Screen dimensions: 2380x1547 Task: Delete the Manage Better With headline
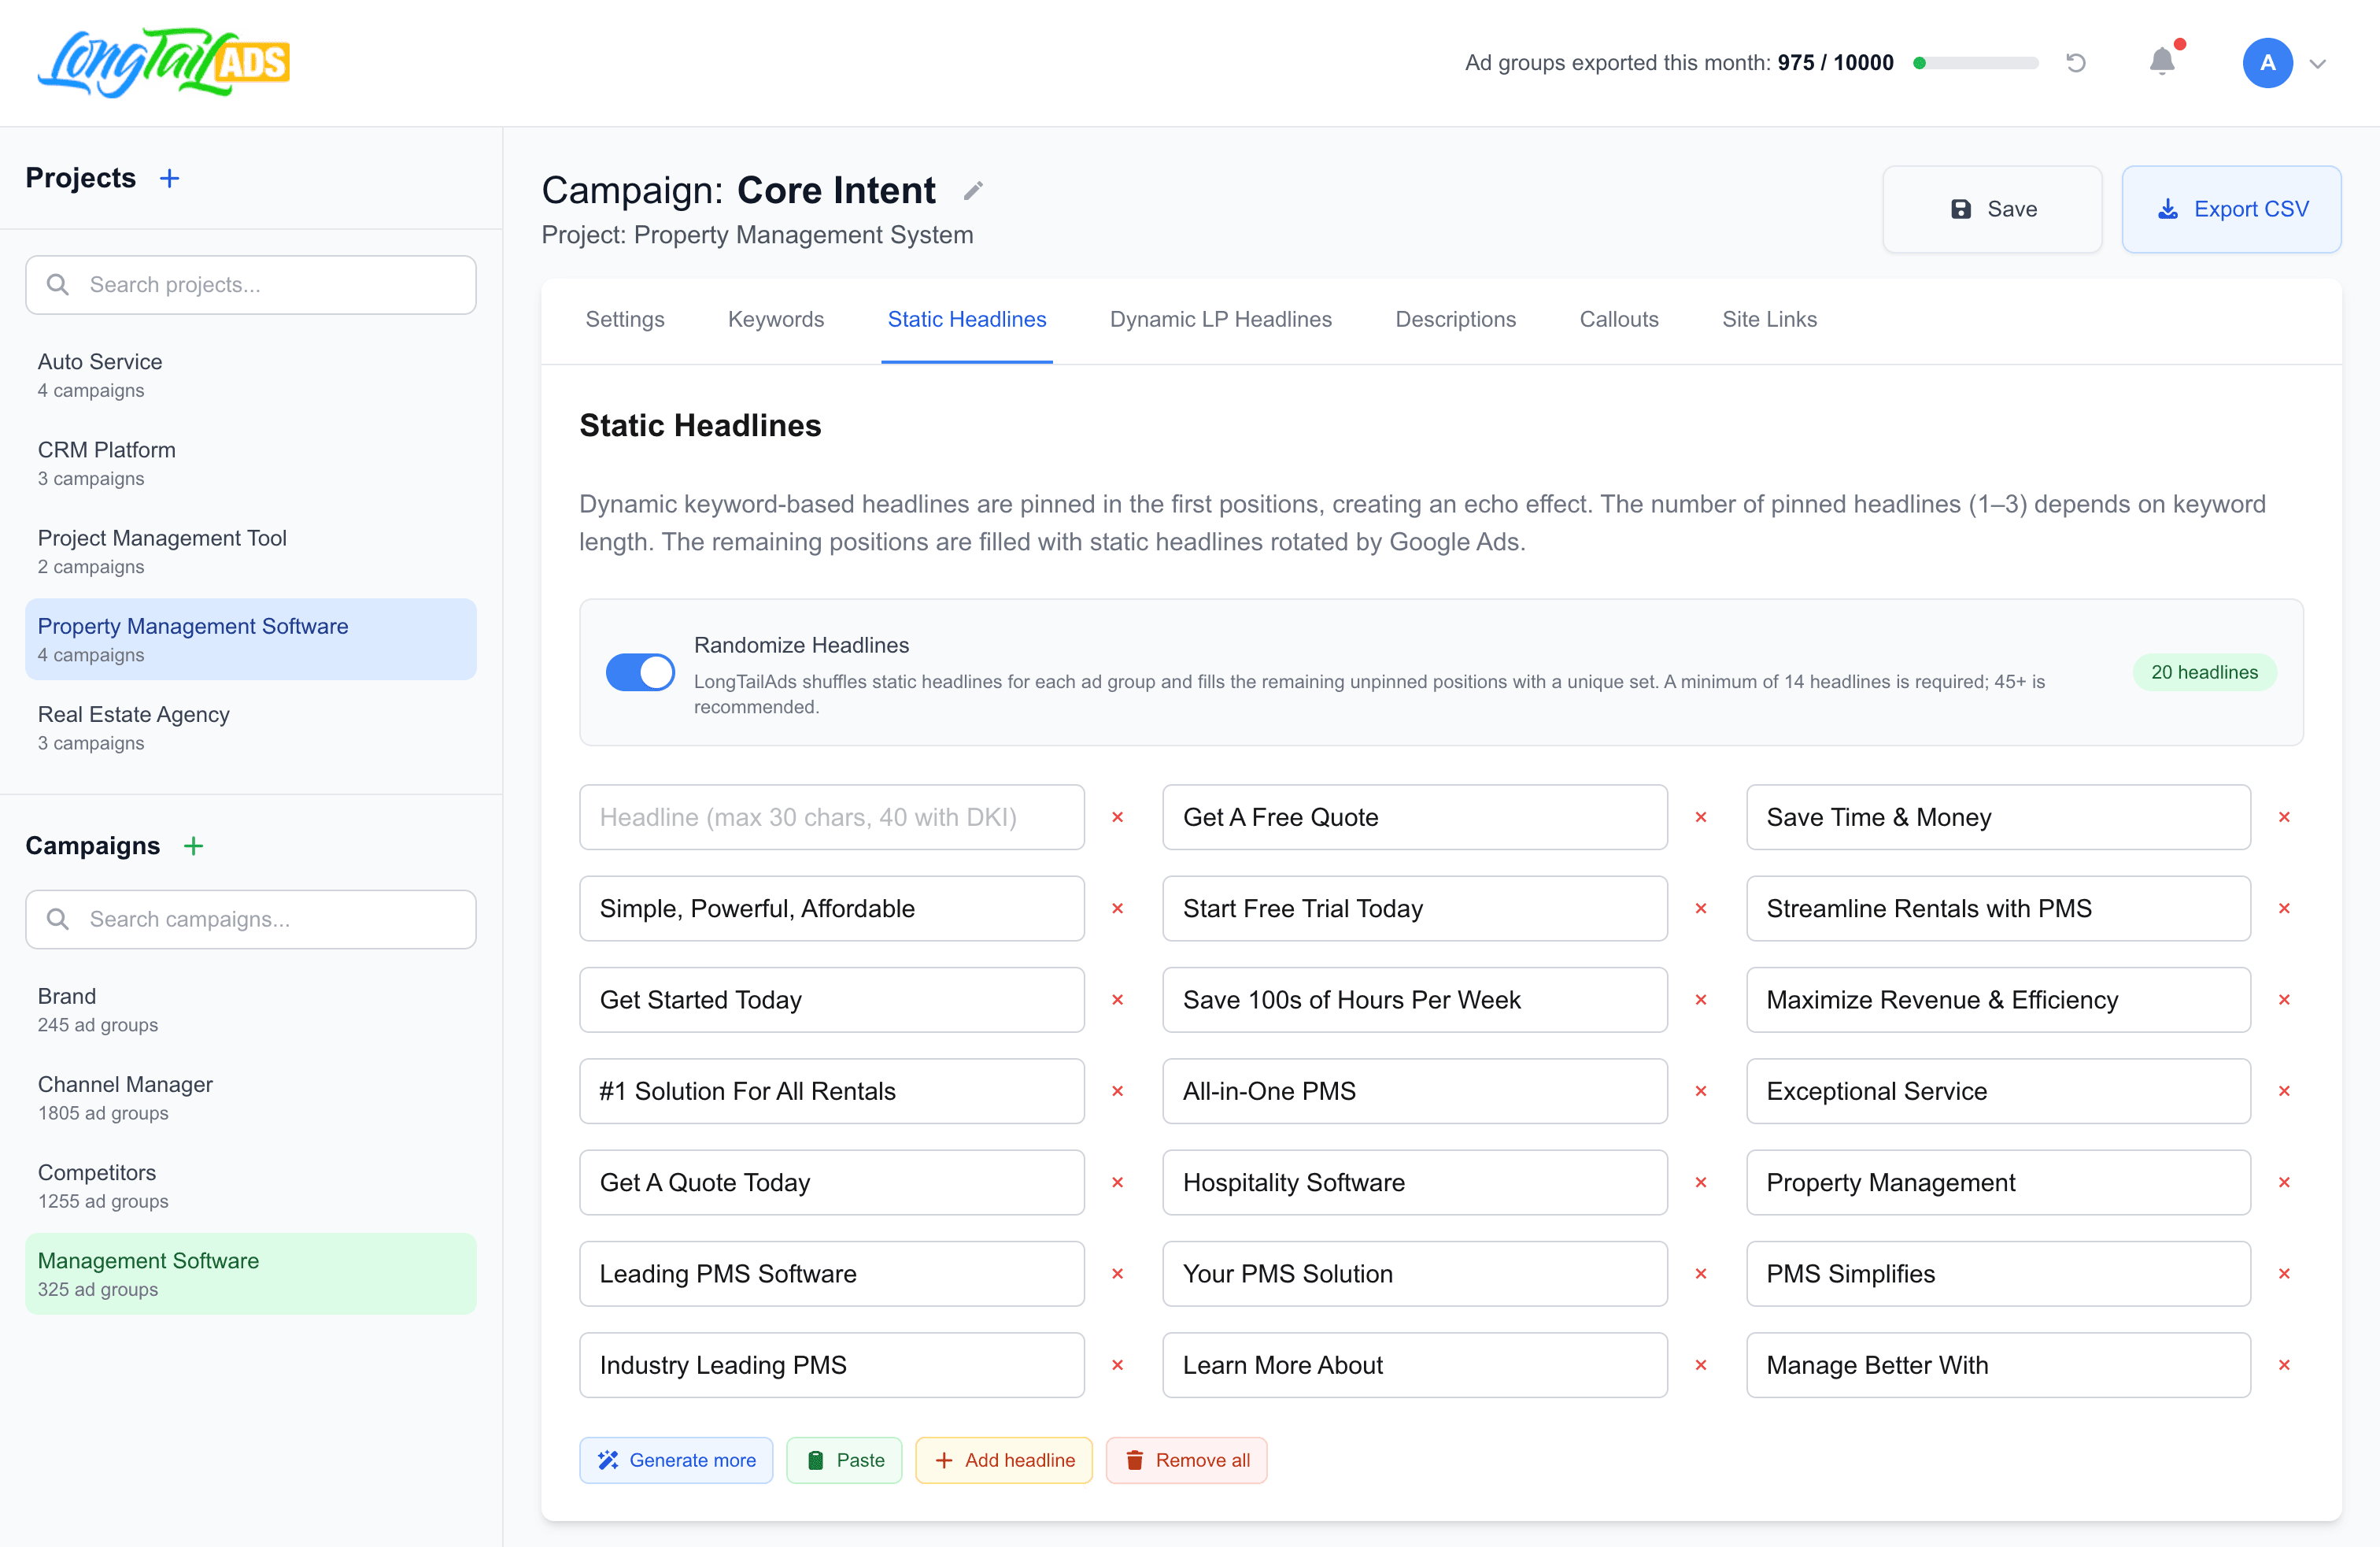[x=2285, y=1365]
